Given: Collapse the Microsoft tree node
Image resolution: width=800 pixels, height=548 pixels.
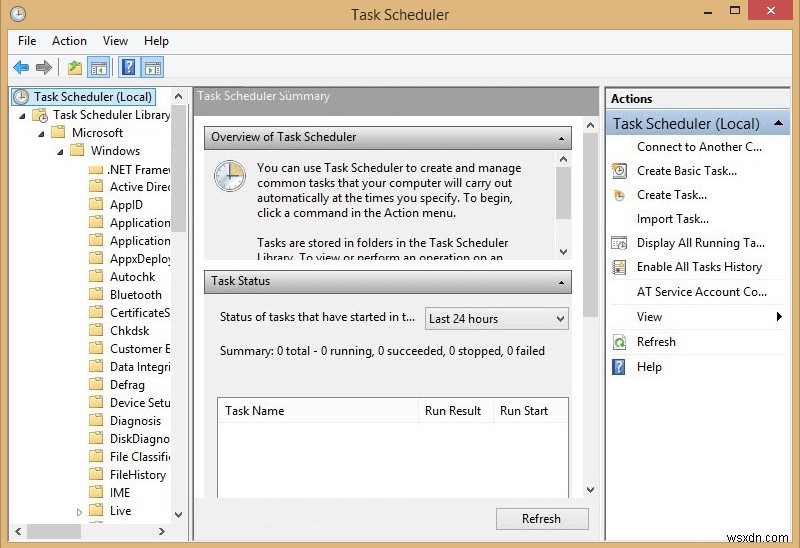Looking at the screenshot, I should 41,134.
